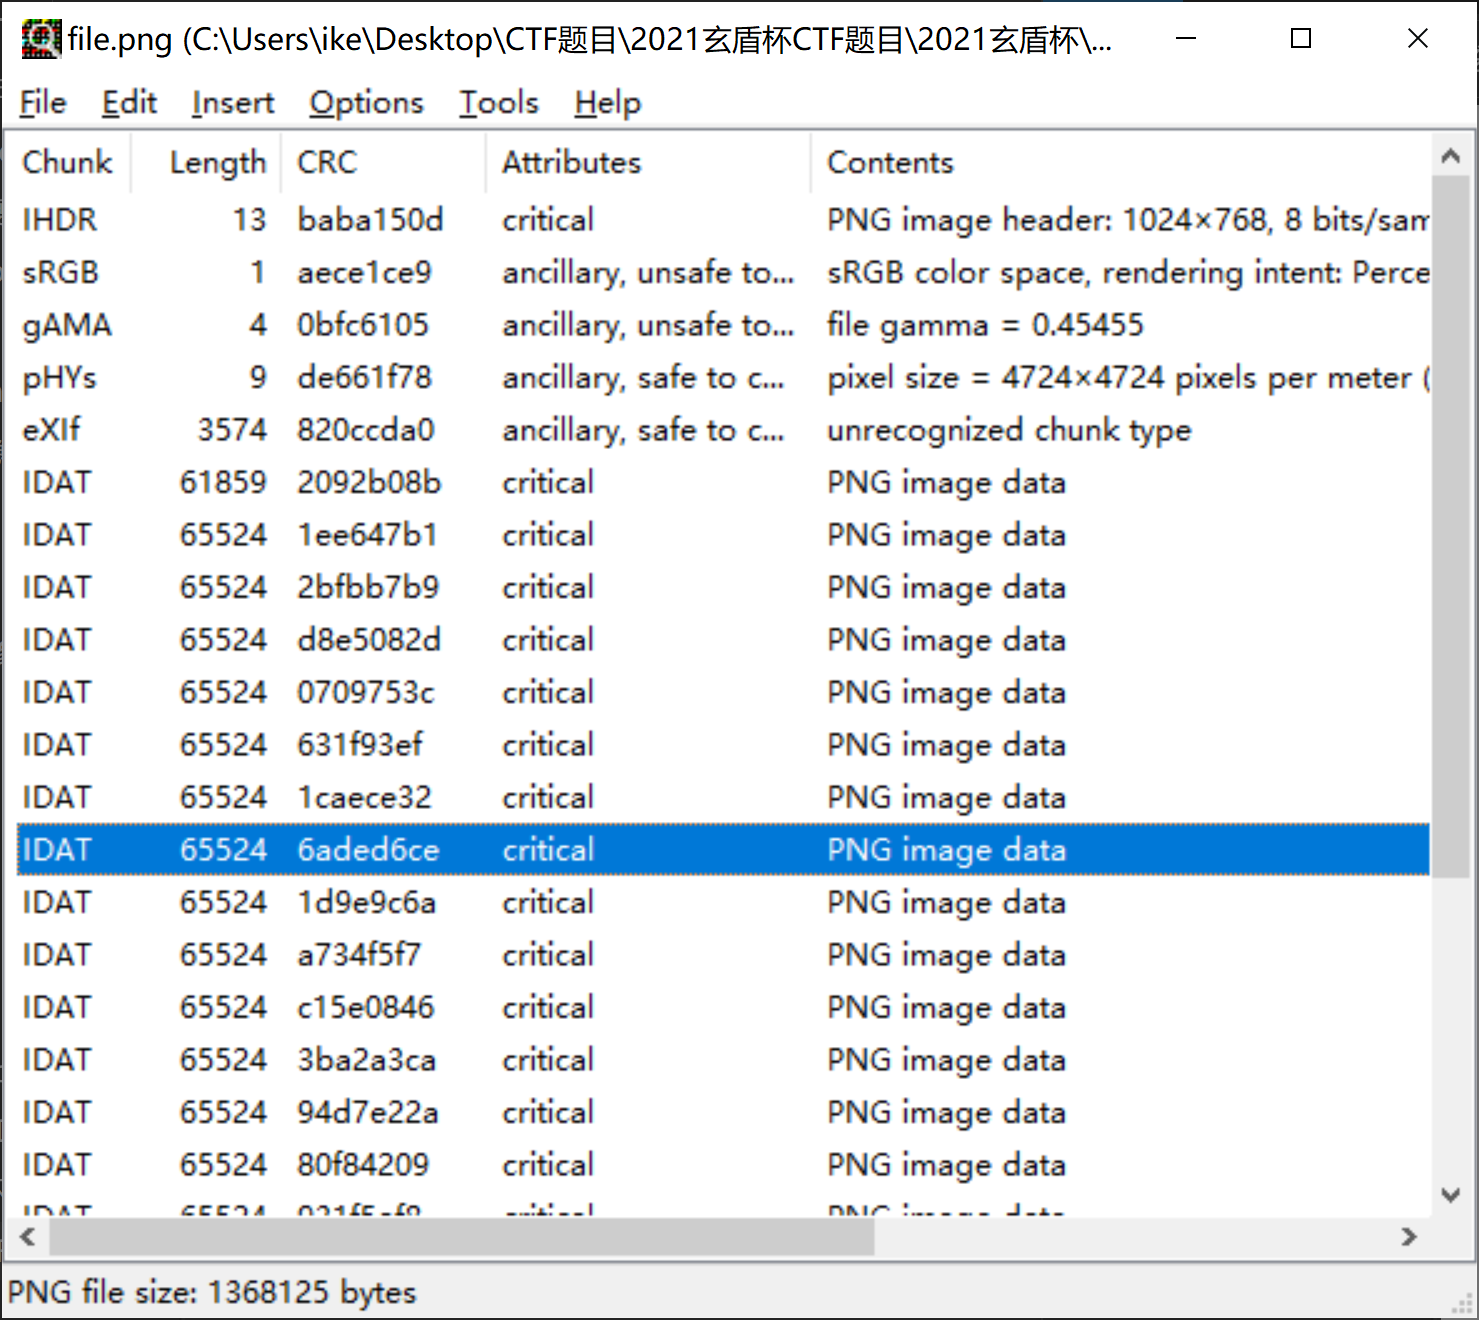Open the Edit menu
Screen dimensions: 1479x1320
(x=129, y=102)
